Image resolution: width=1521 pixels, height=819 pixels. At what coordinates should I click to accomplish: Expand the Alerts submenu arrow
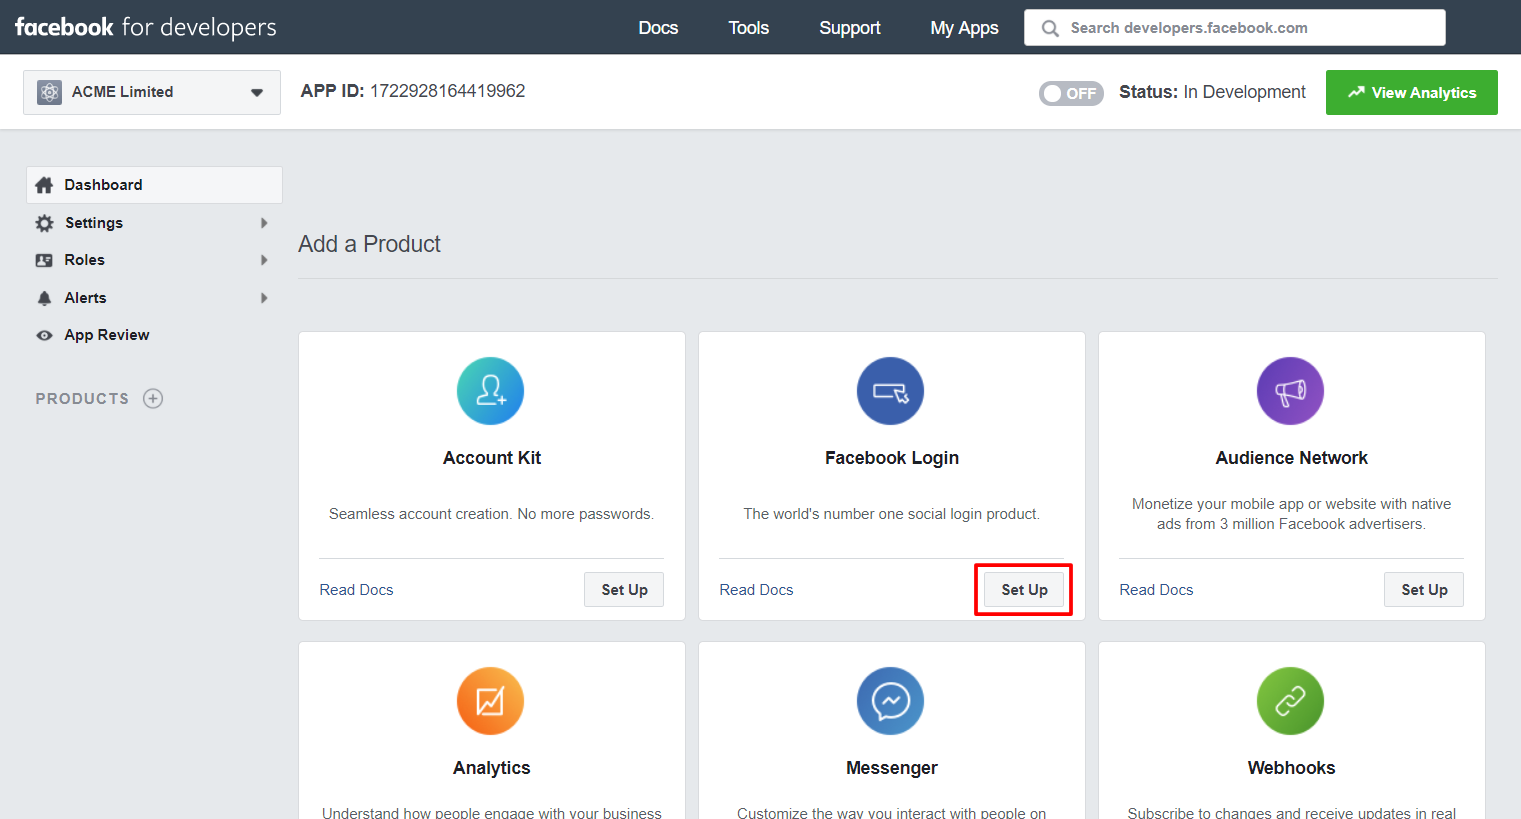[x=264, y=298]
